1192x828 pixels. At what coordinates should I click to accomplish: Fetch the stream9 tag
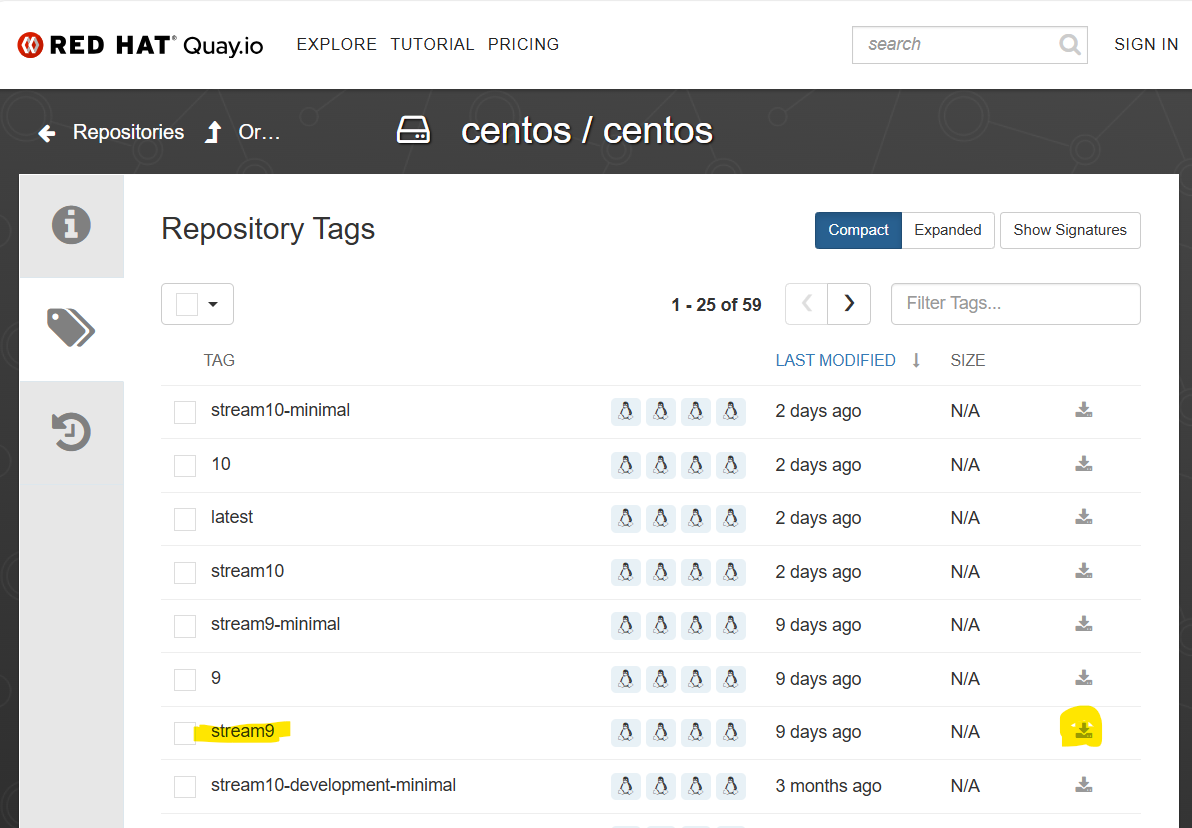(x=1084, y=731)
